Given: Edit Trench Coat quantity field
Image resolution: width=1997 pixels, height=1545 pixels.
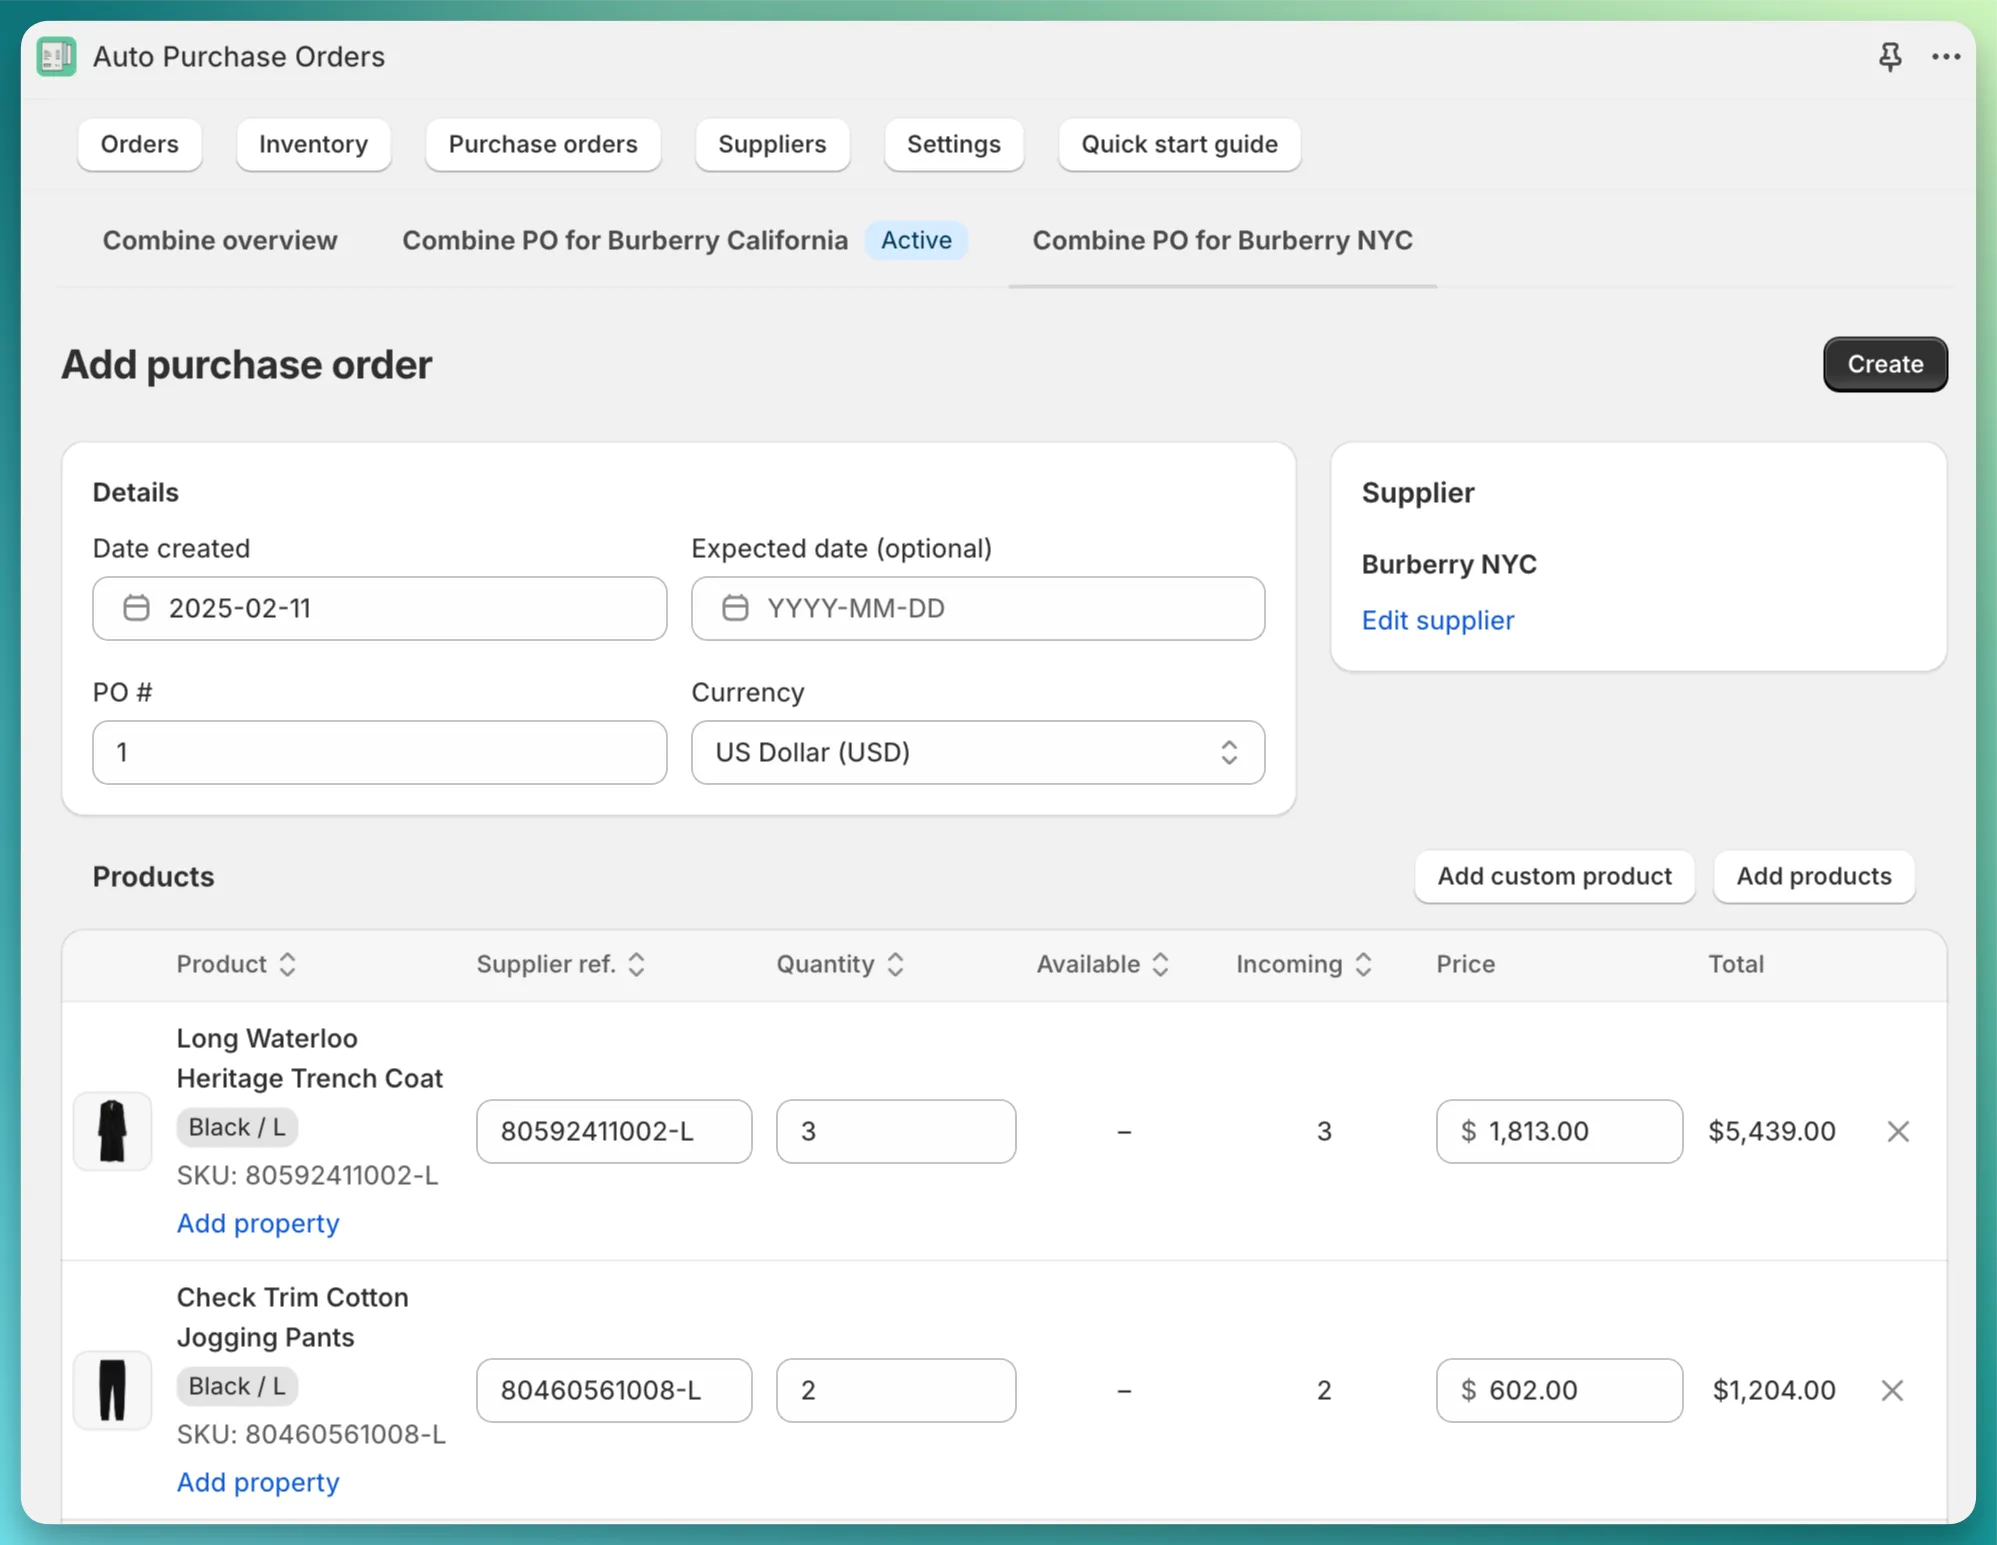Looking at the screenshot, I should [896, 1131].
